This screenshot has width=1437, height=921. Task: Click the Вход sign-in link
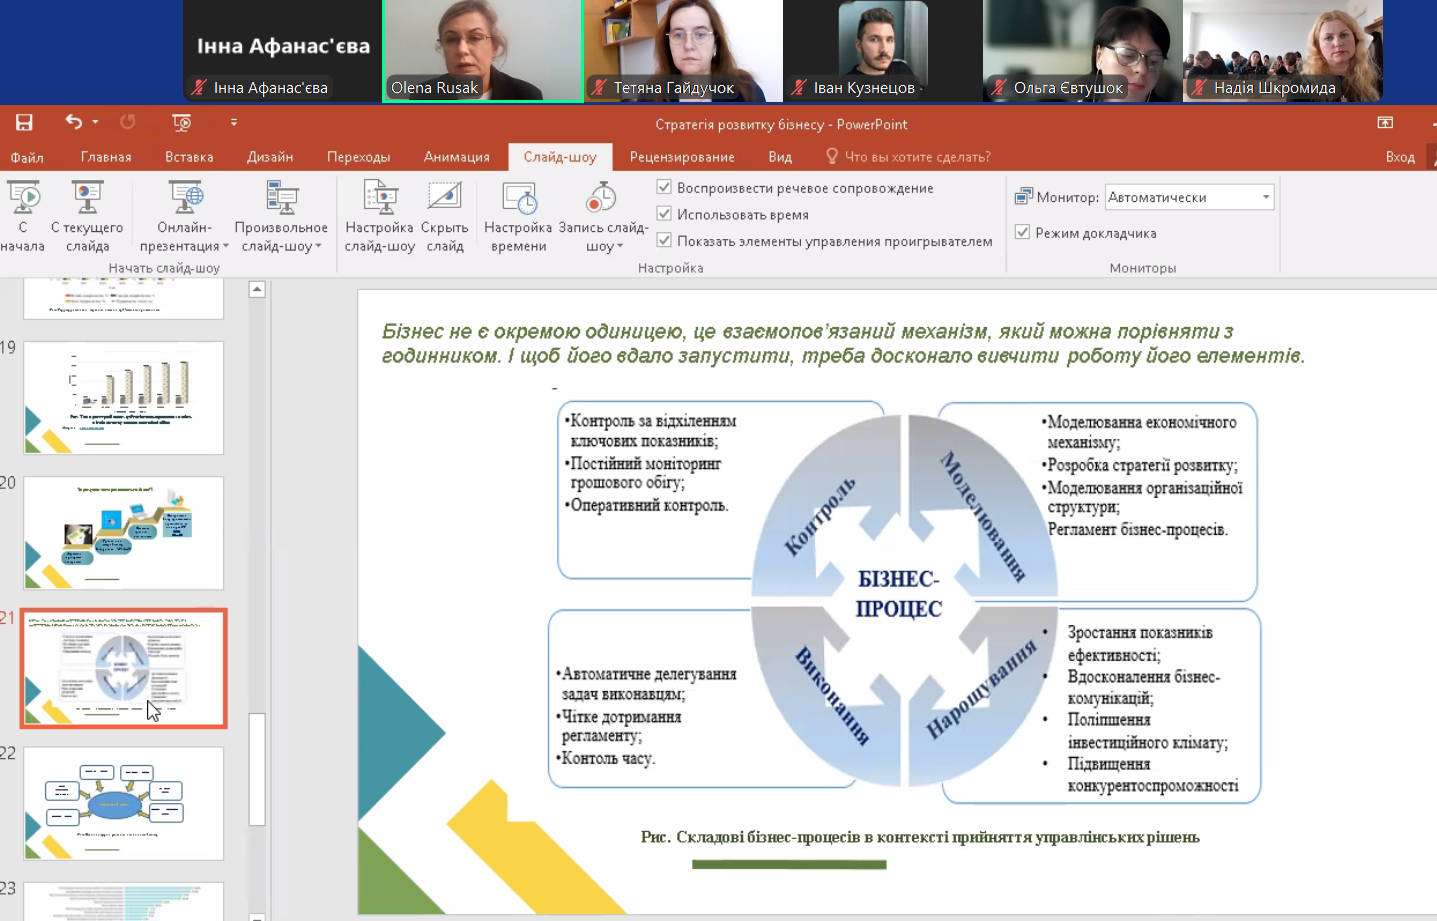[1400, 157]
